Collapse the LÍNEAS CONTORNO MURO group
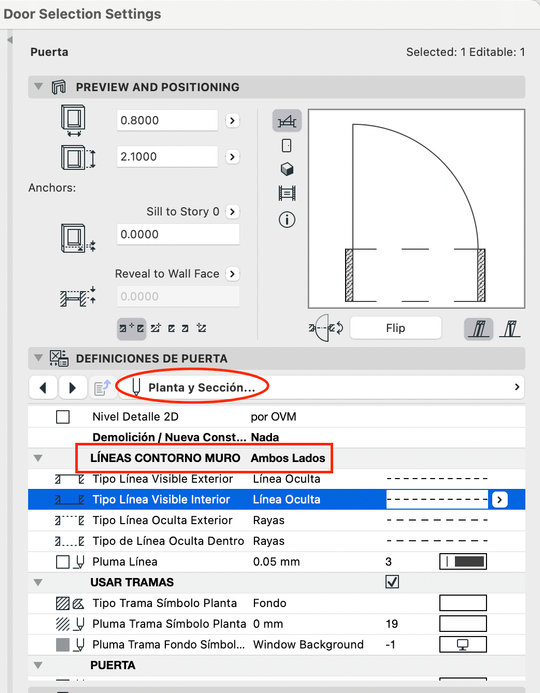The image size is (540, 693). coord(38,458)
